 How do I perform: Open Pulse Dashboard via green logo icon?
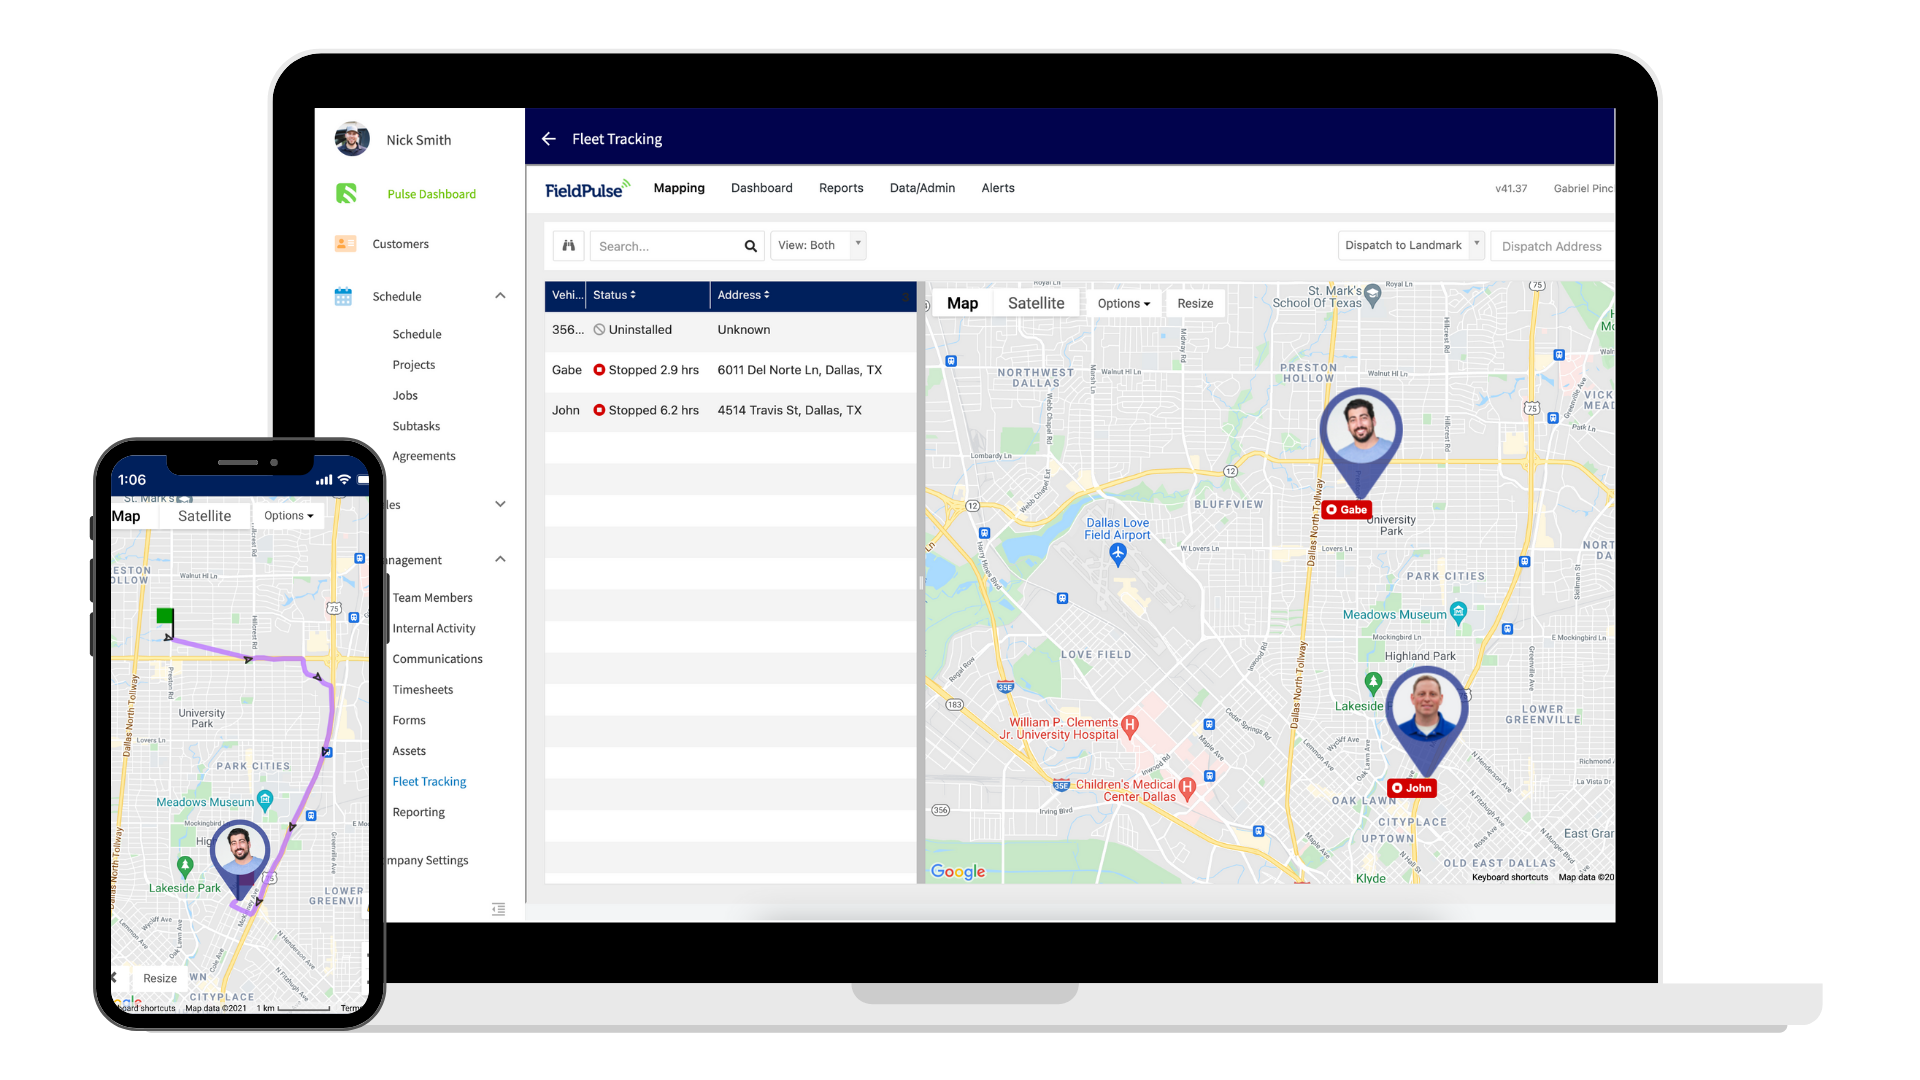[346, 194]
